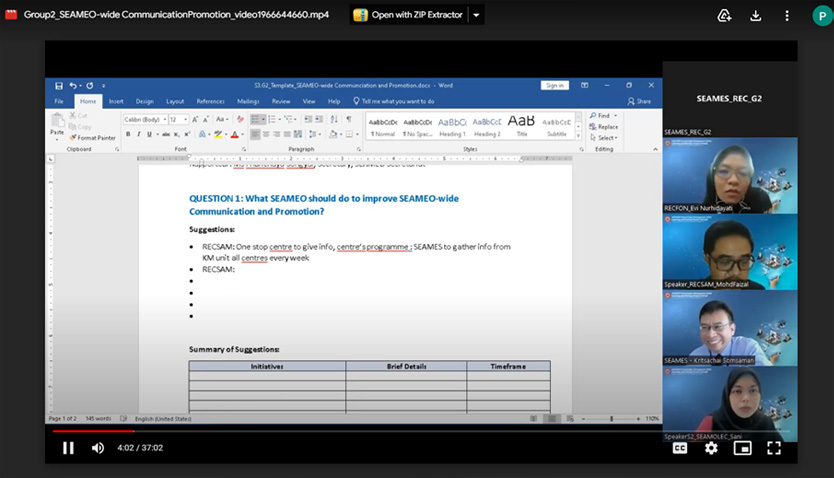
Task: Open Line and Paragraph Spacing dropdown
Action: click(x=313, y=135)
